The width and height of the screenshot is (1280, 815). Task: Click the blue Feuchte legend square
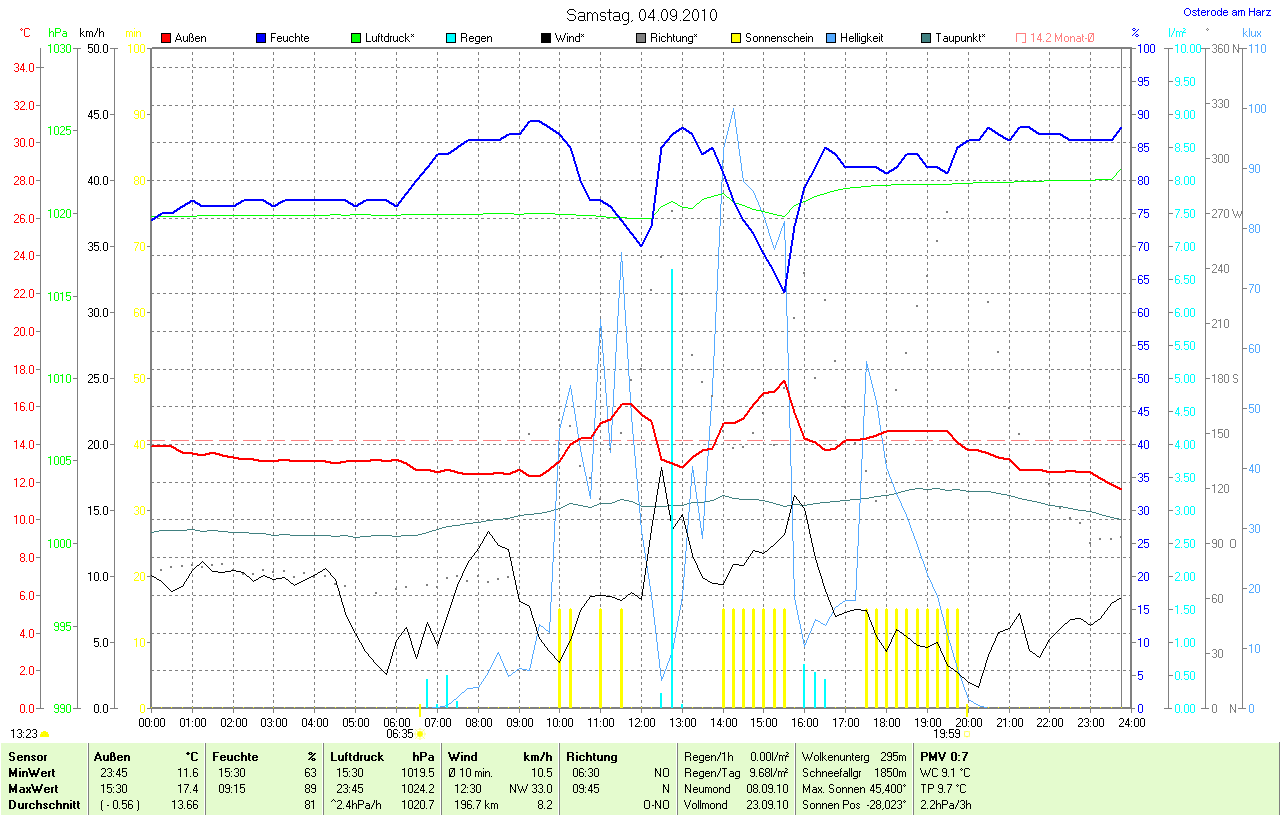click(261, 38)
